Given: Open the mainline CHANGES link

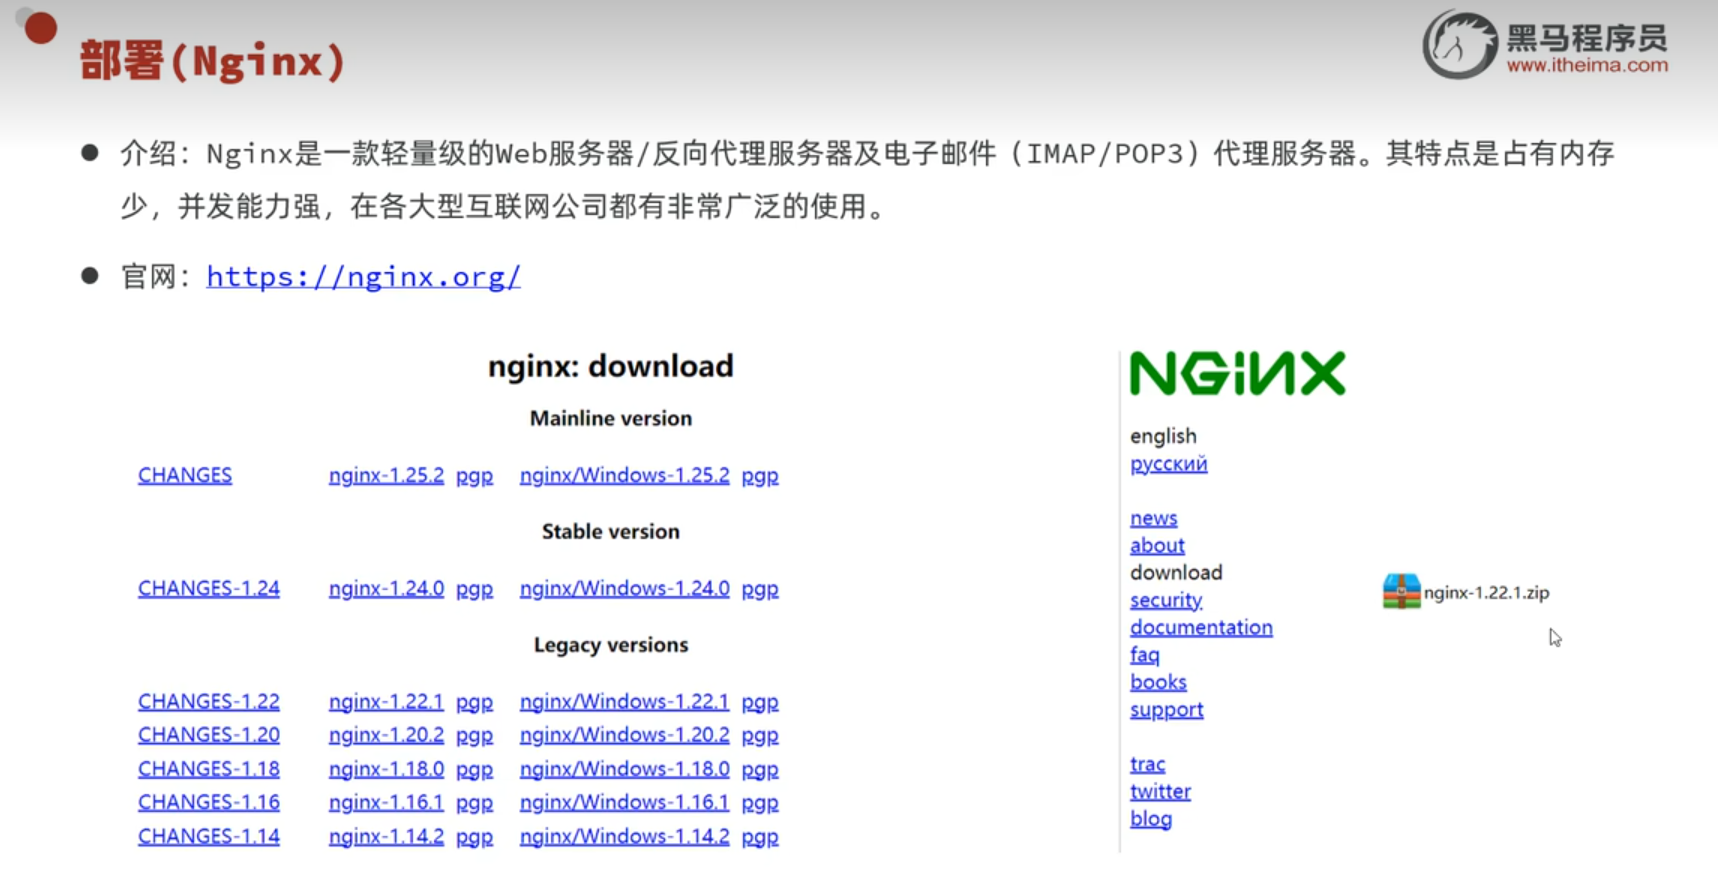Looking at the screenshot, I should [x=185, y=475].
